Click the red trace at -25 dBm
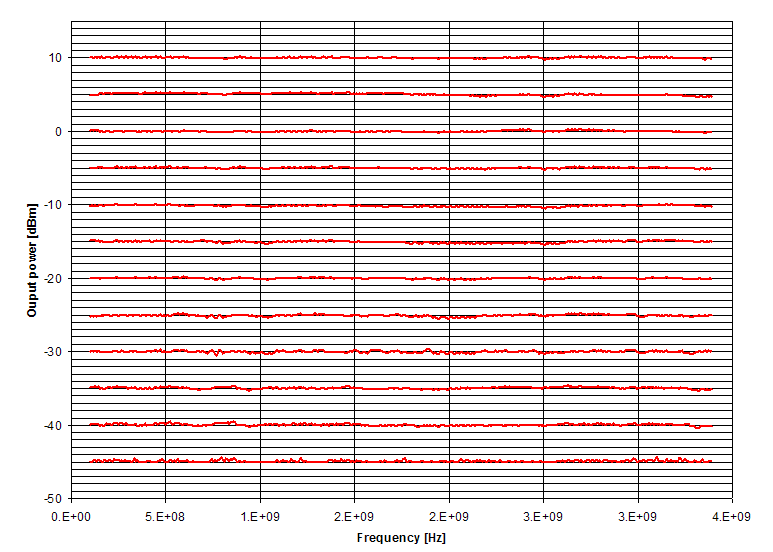The width and height of the screenshot is (773, 552). pos(400,315)
